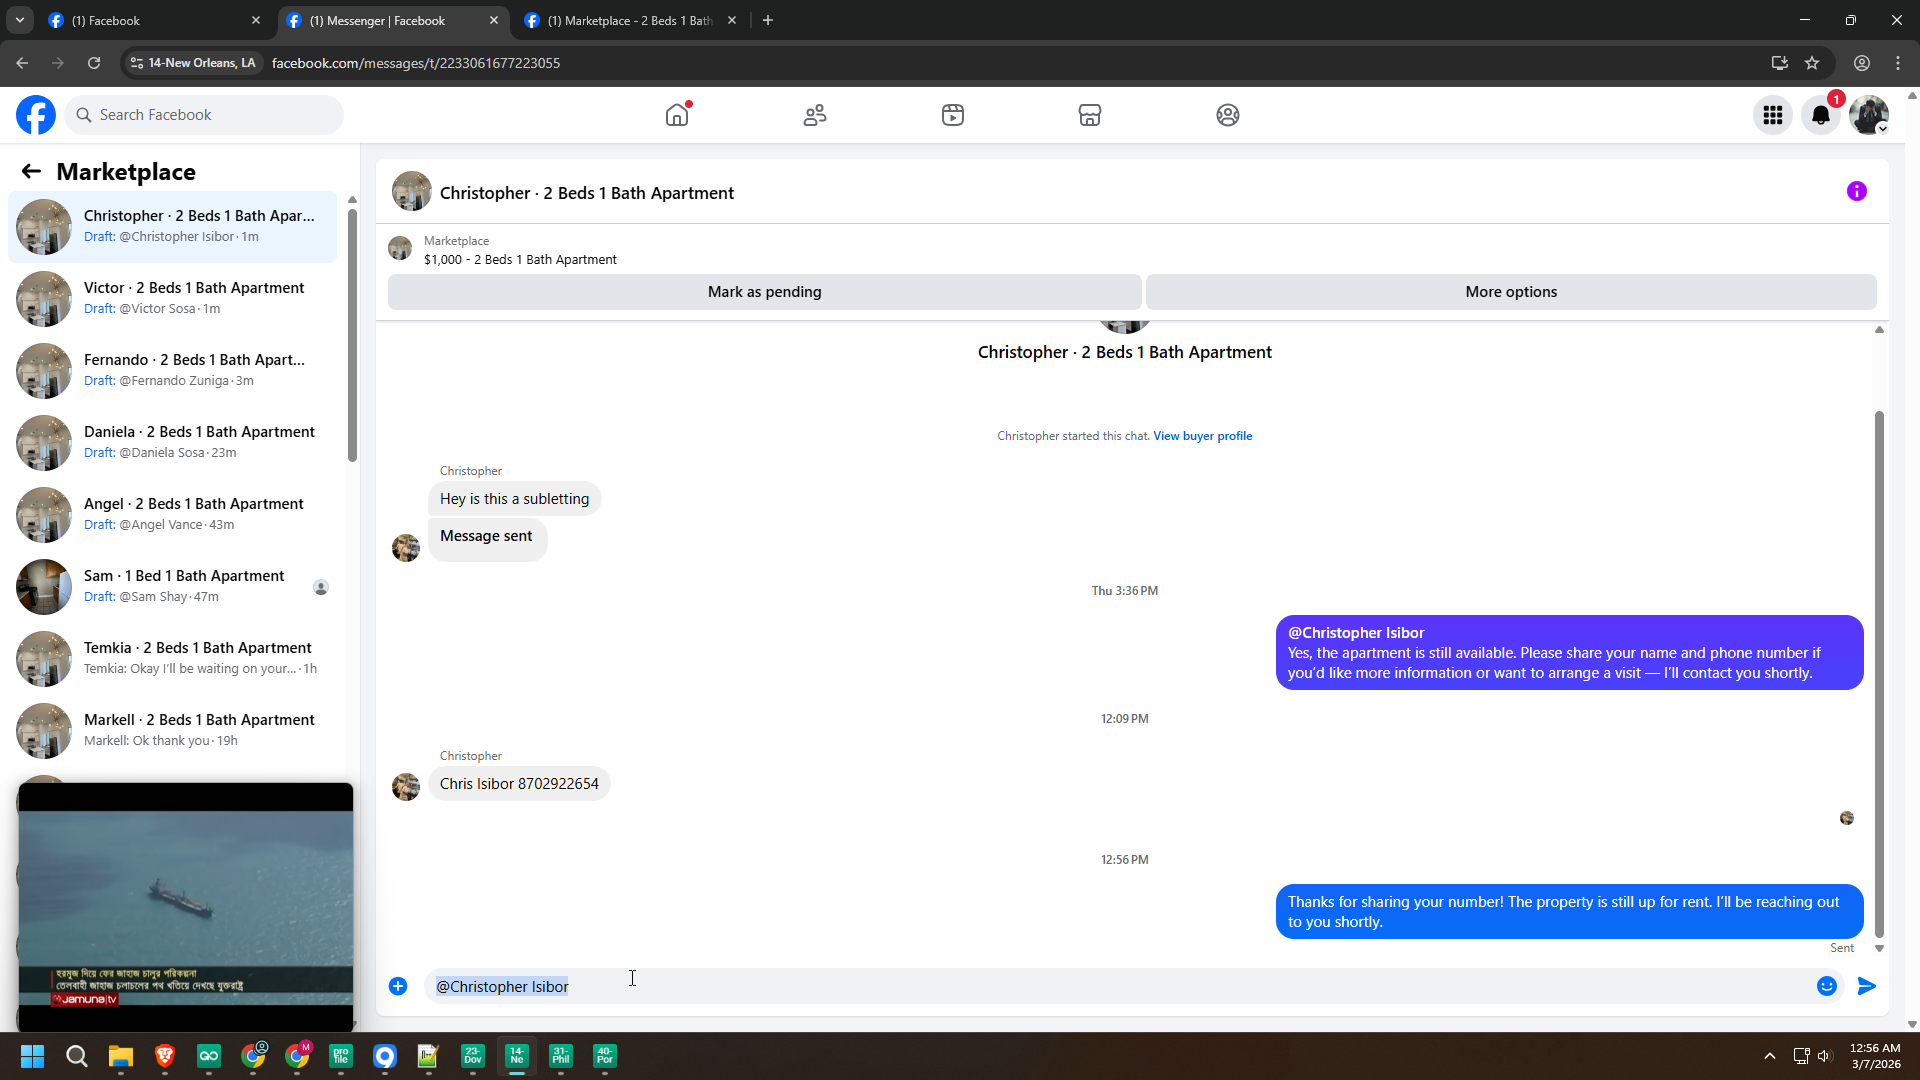Image resolution: width=1920 pixels, height=1080 pixels.
Task: Open the Reels video icon
Action: coord(952,115)
